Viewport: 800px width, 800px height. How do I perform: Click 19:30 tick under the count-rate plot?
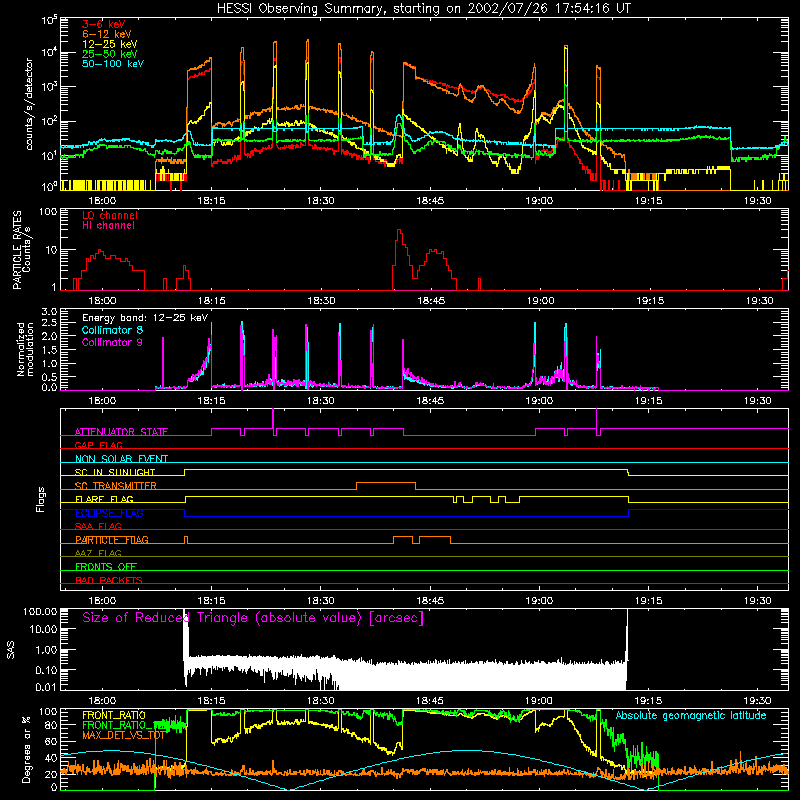coord(758,201)
